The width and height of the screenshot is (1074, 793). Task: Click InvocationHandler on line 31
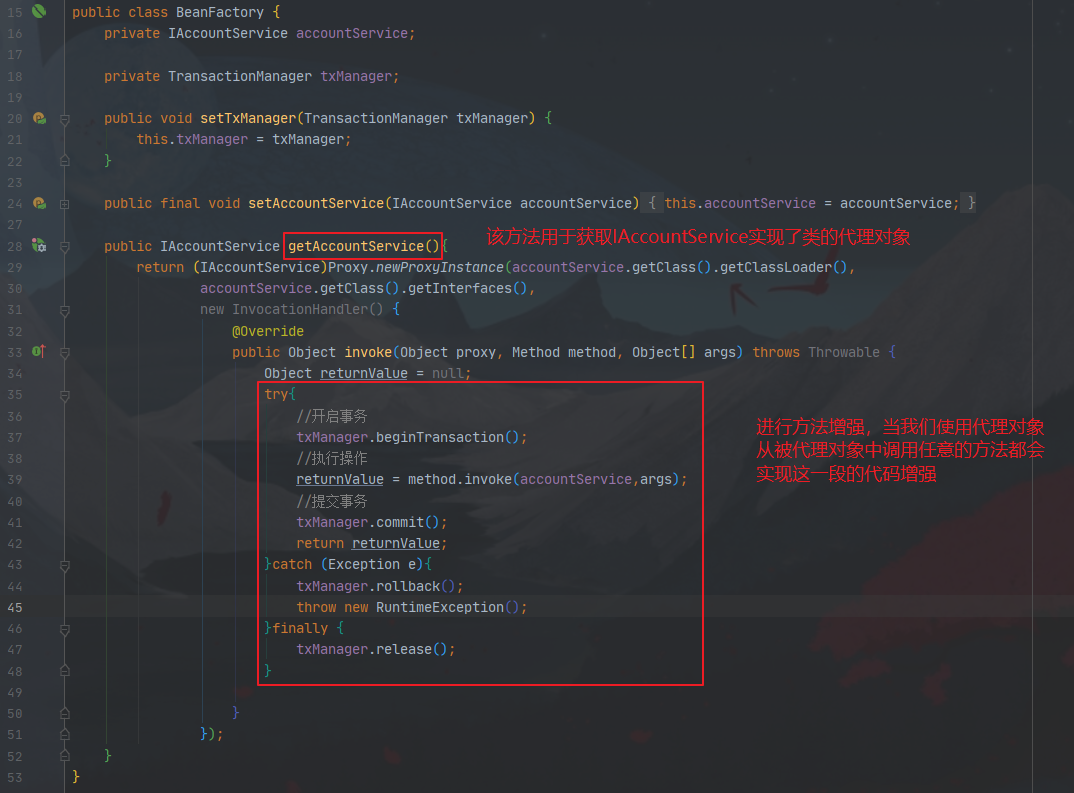tap(299, 310)
